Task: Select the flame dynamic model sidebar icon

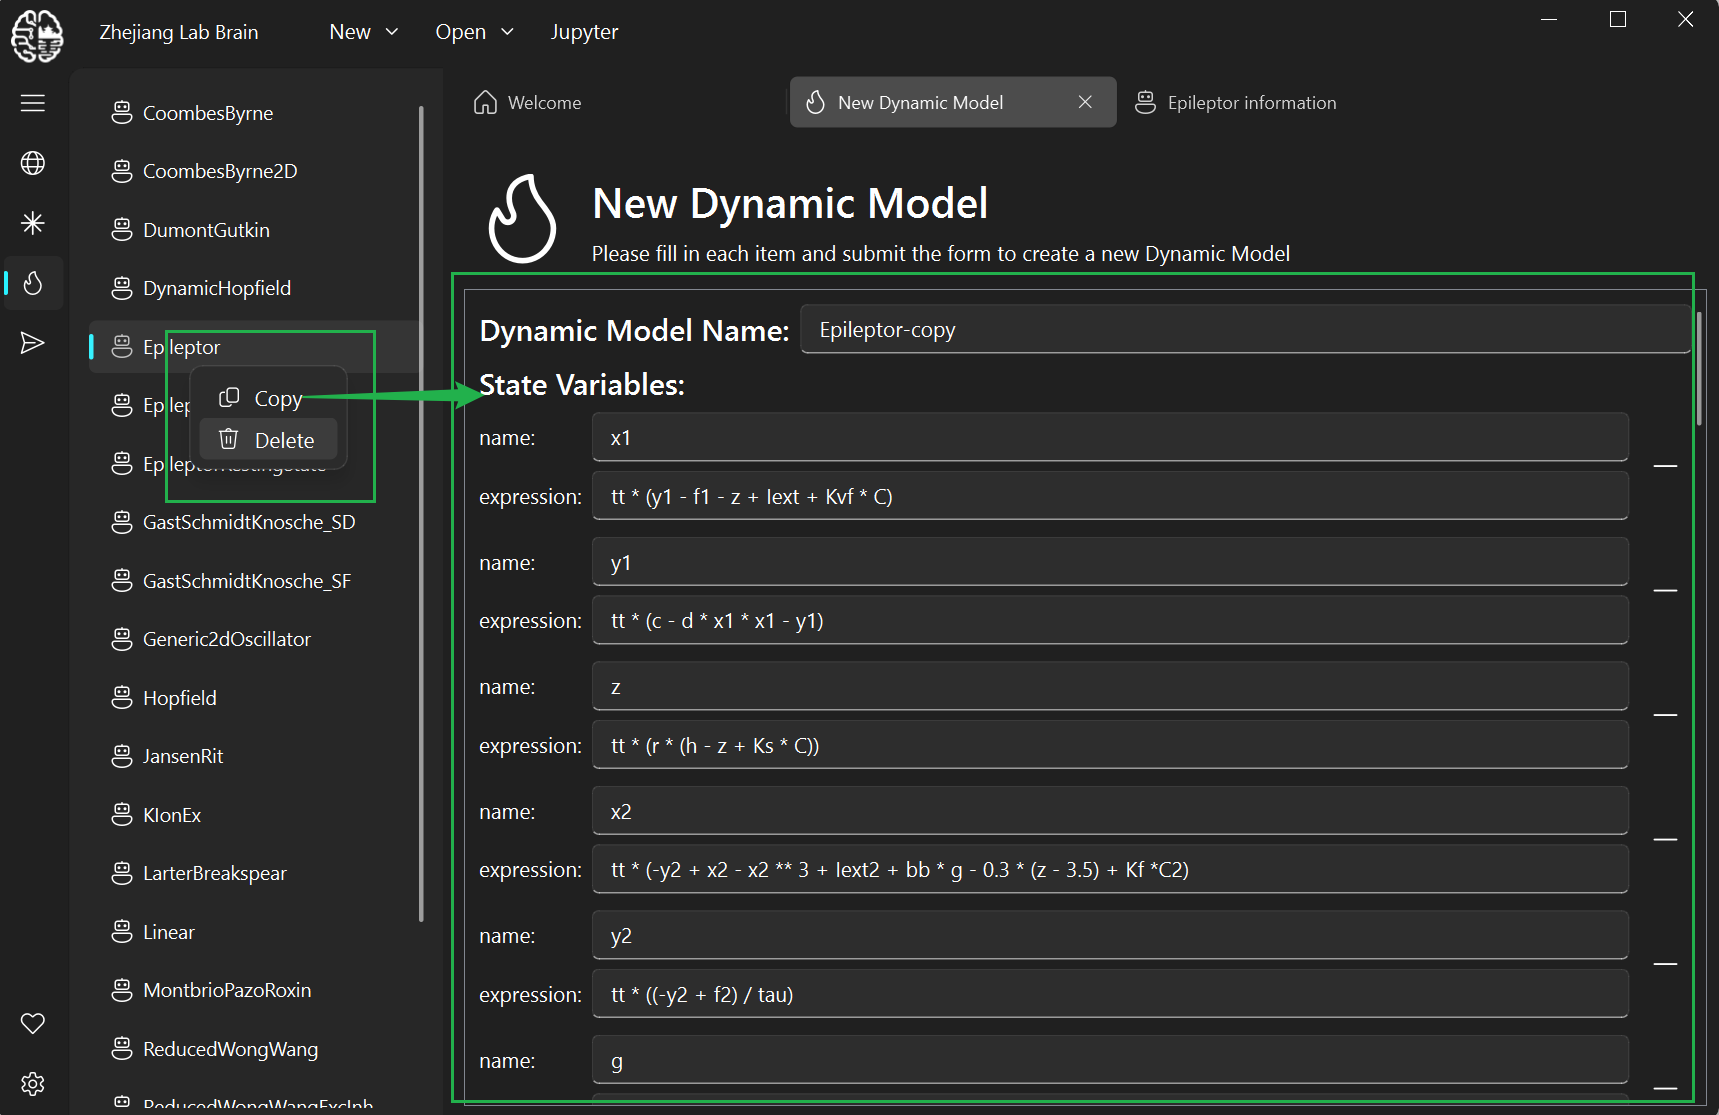Action: pos(33,283)
